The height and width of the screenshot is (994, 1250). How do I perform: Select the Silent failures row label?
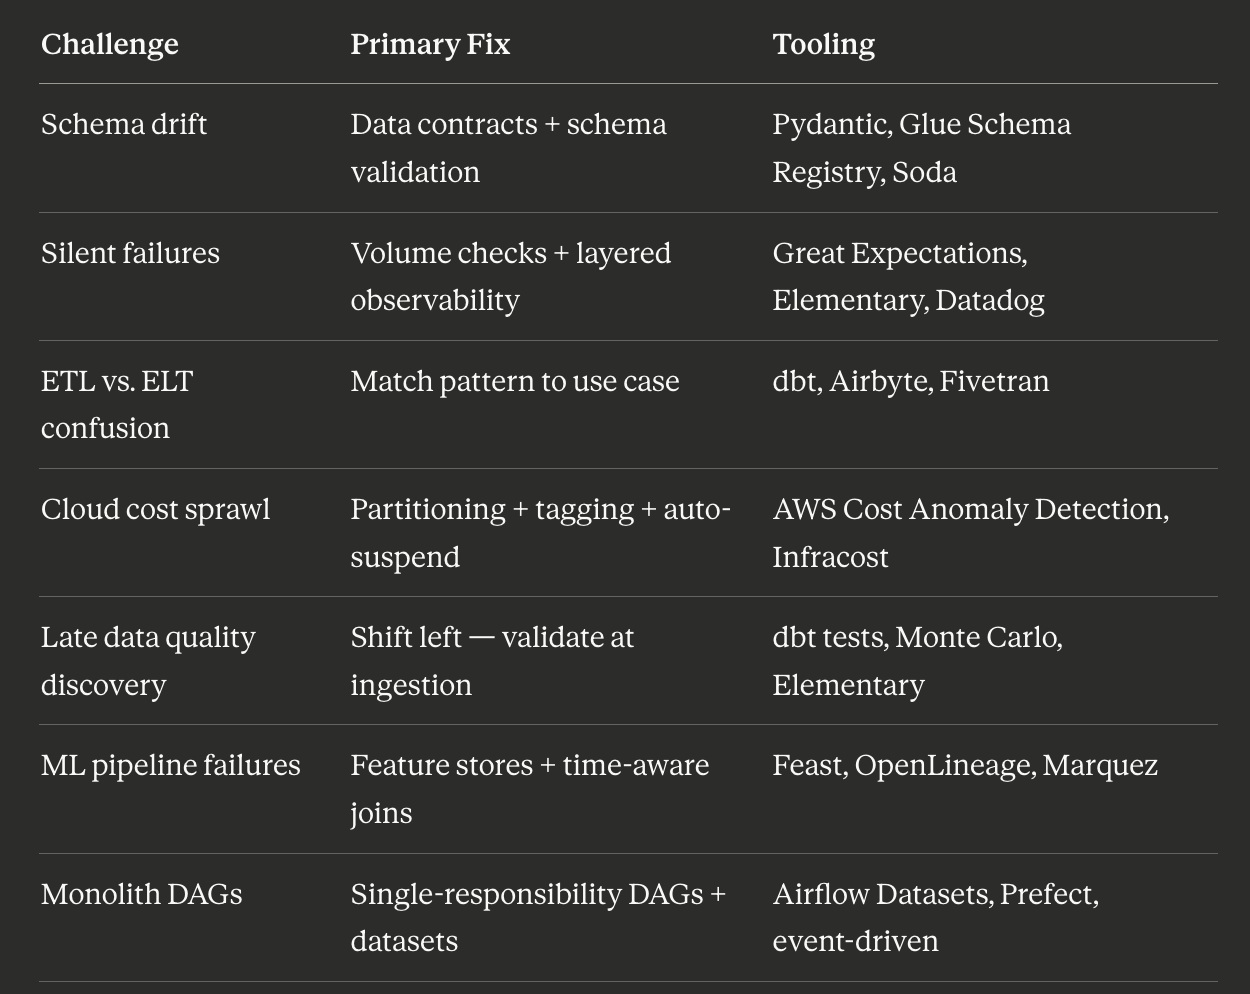pyautogui.click(x=130, y=253)
